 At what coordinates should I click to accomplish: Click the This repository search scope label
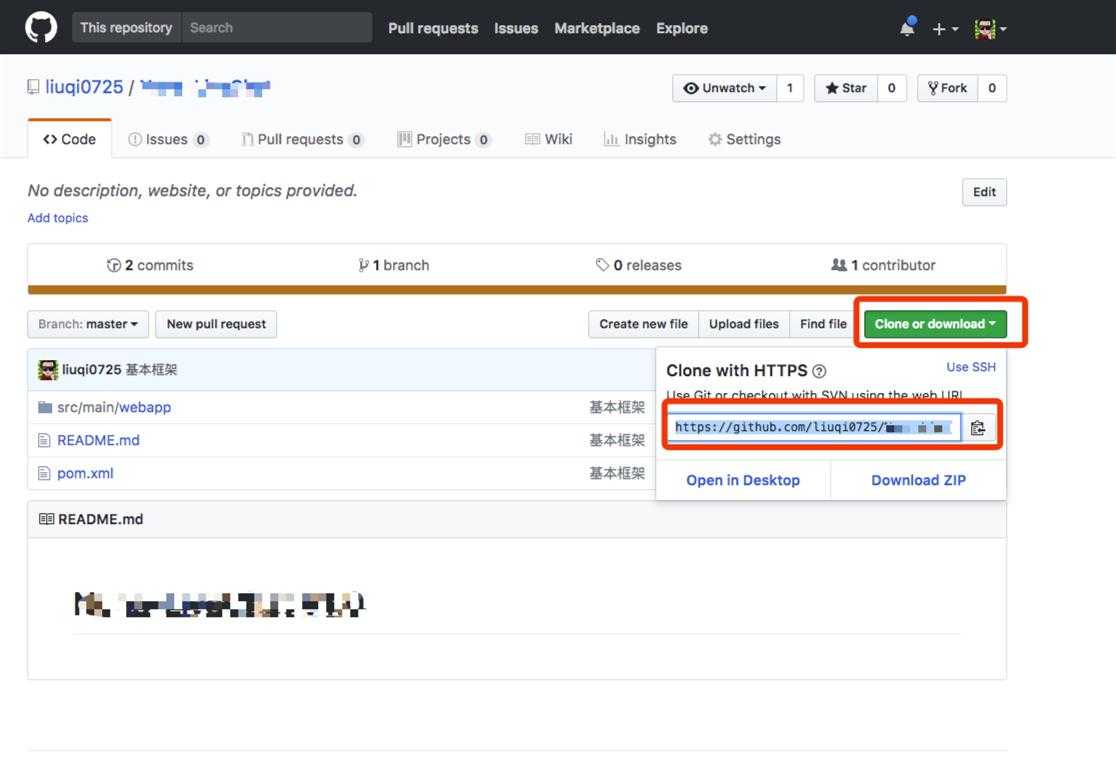point(126,28)
